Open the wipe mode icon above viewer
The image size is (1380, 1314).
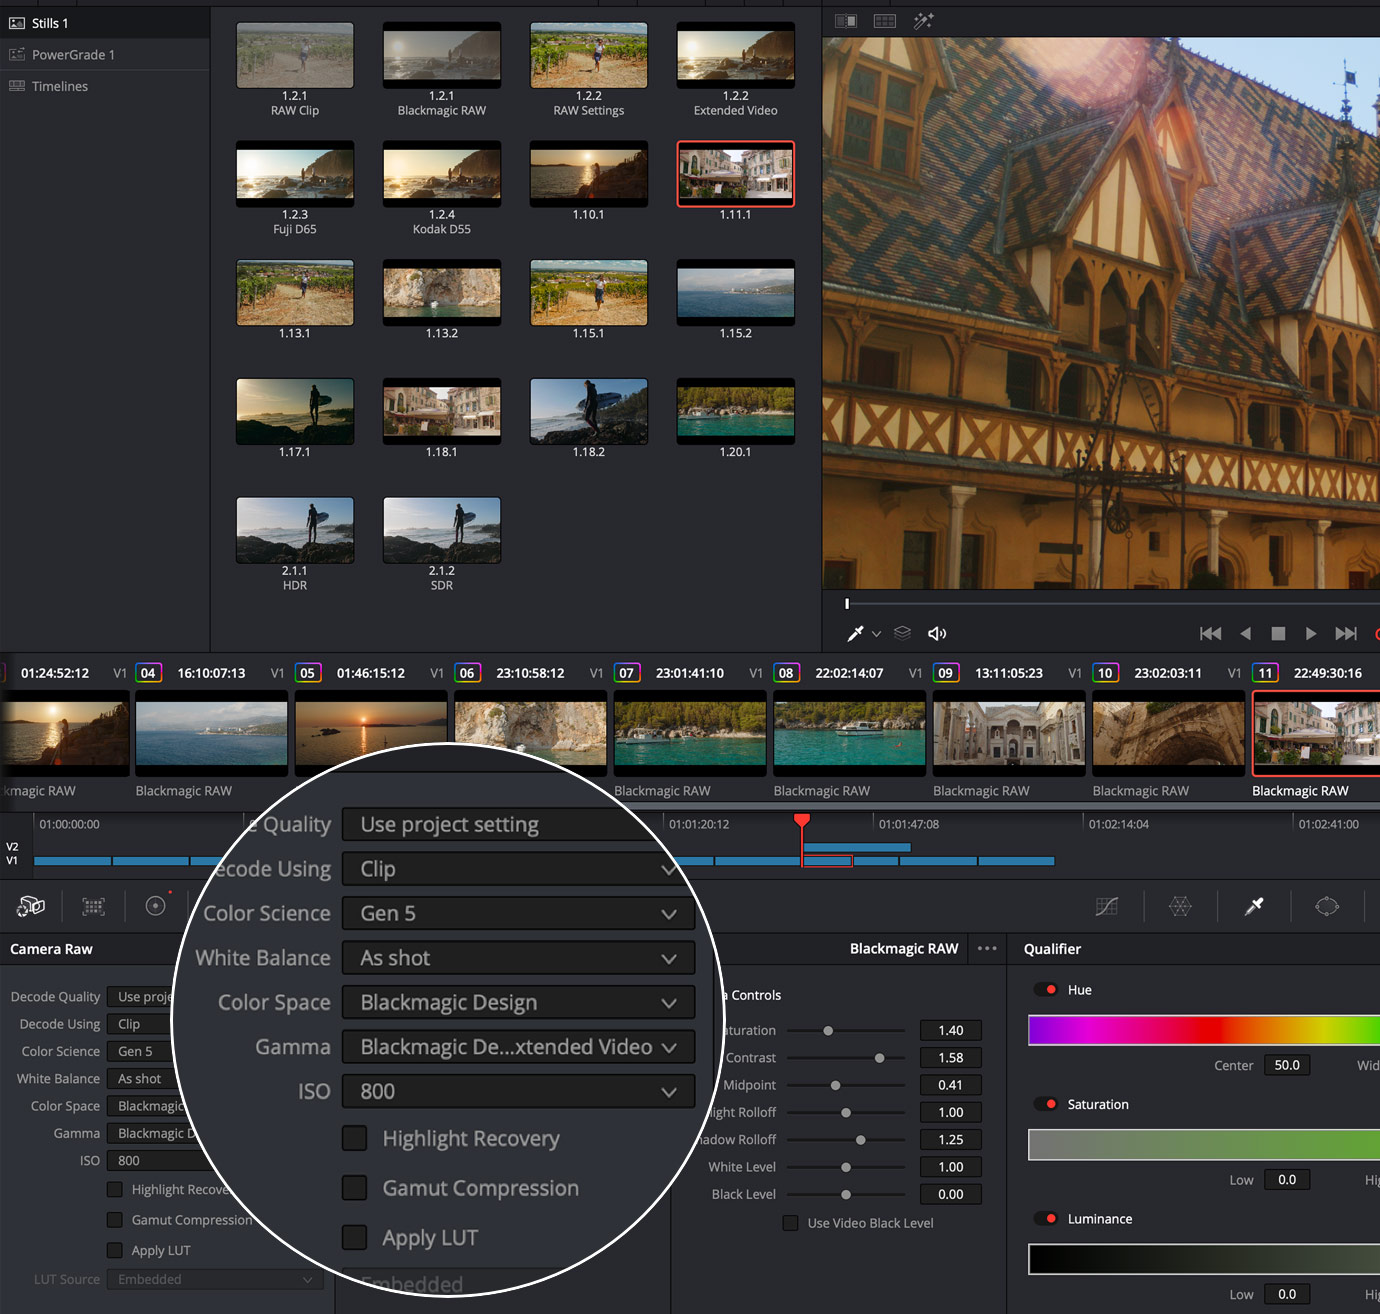tap(845, 20)
